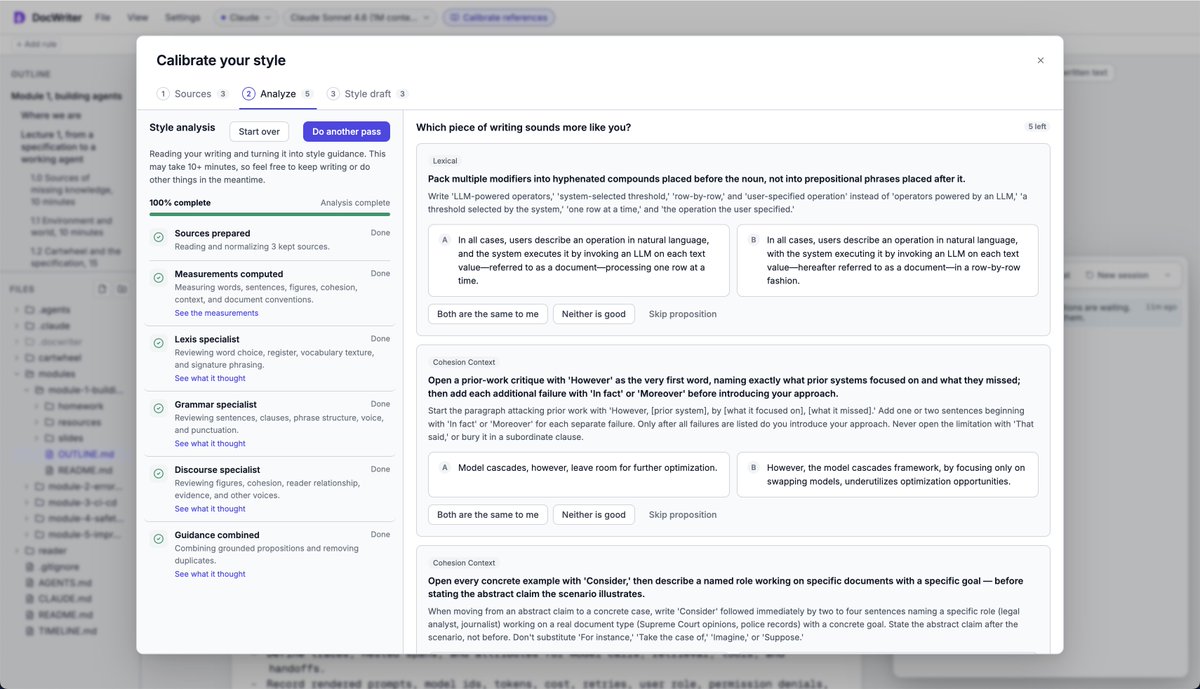Click the Grammar specialist checkmark icon
This screenshot has width=1200, height=689.
pos(158,408)
